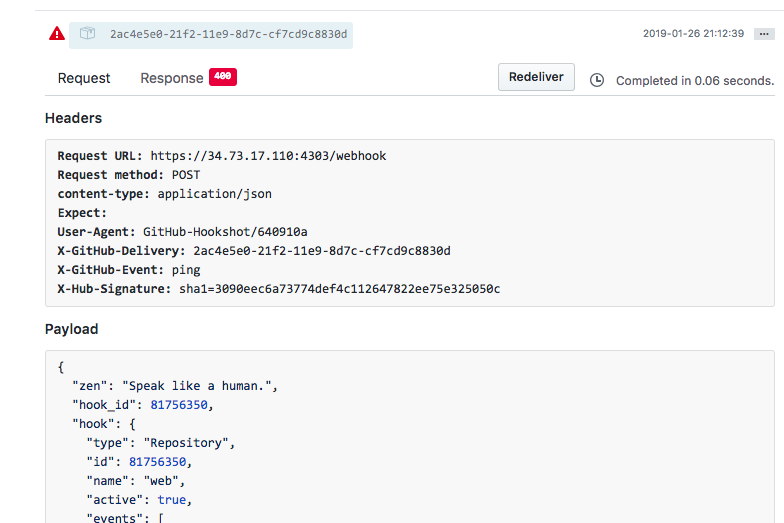Click the Payload section heading
Screen dimensions: 784x523
click(x=72, y=329)
